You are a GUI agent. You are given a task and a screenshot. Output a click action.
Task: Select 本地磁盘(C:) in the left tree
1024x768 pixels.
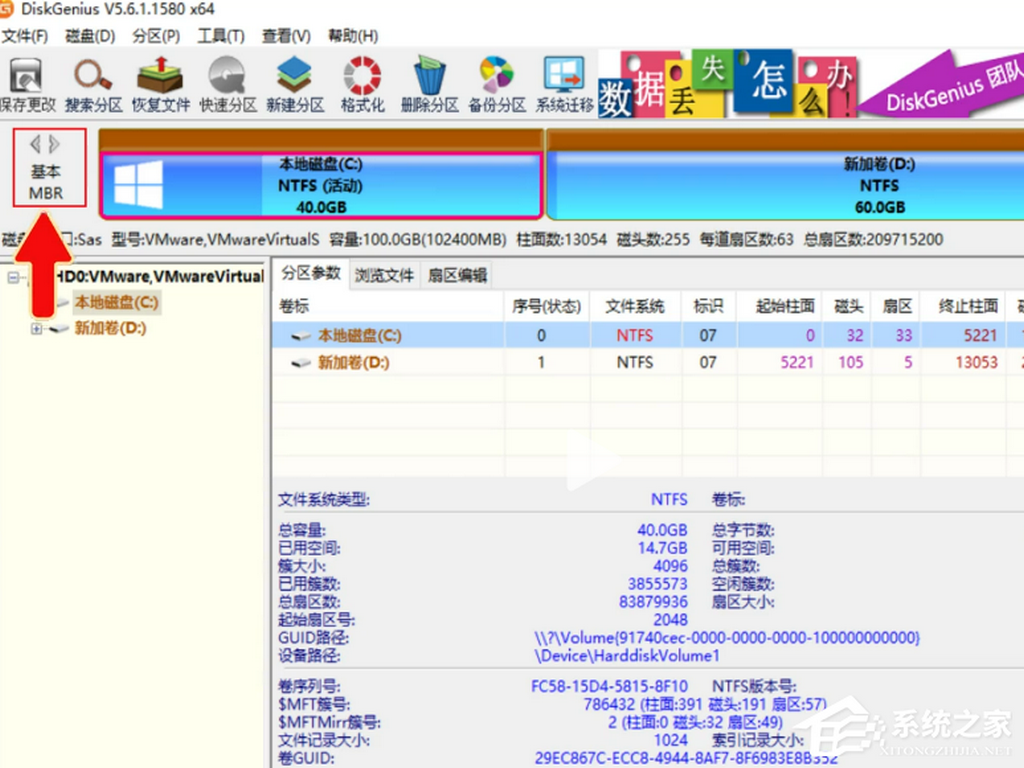coord(115,302)
